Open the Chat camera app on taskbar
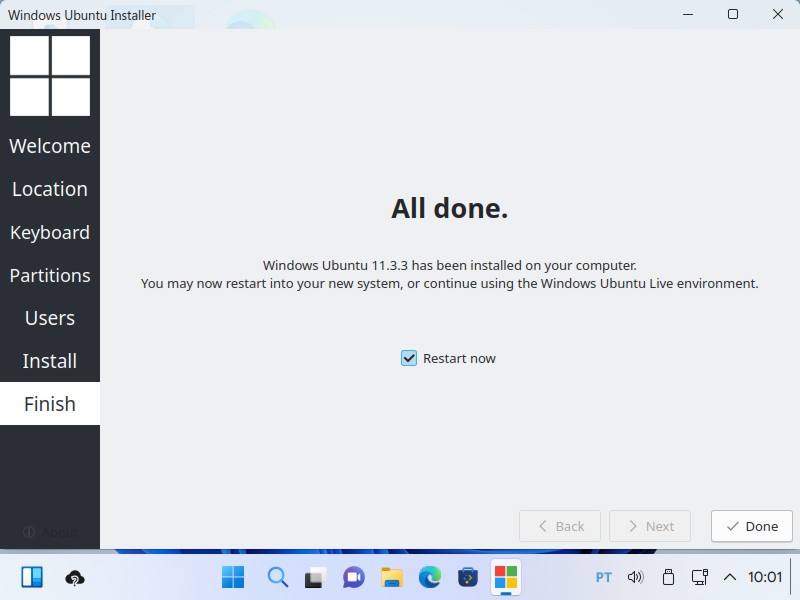Viewport: 800px width, 600px height. click(354, 578)
